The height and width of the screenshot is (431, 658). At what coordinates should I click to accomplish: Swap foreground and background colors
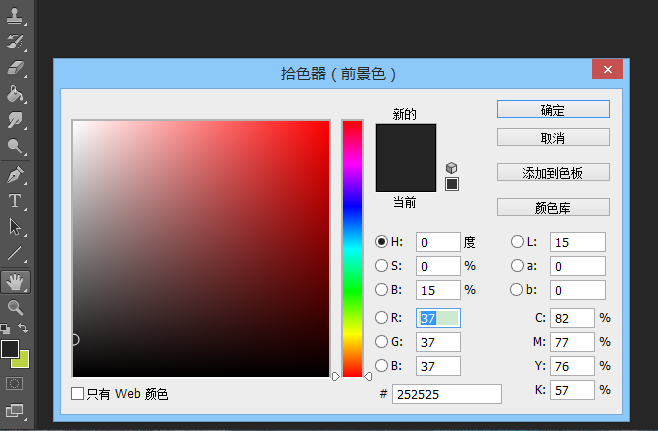[23, 328]
